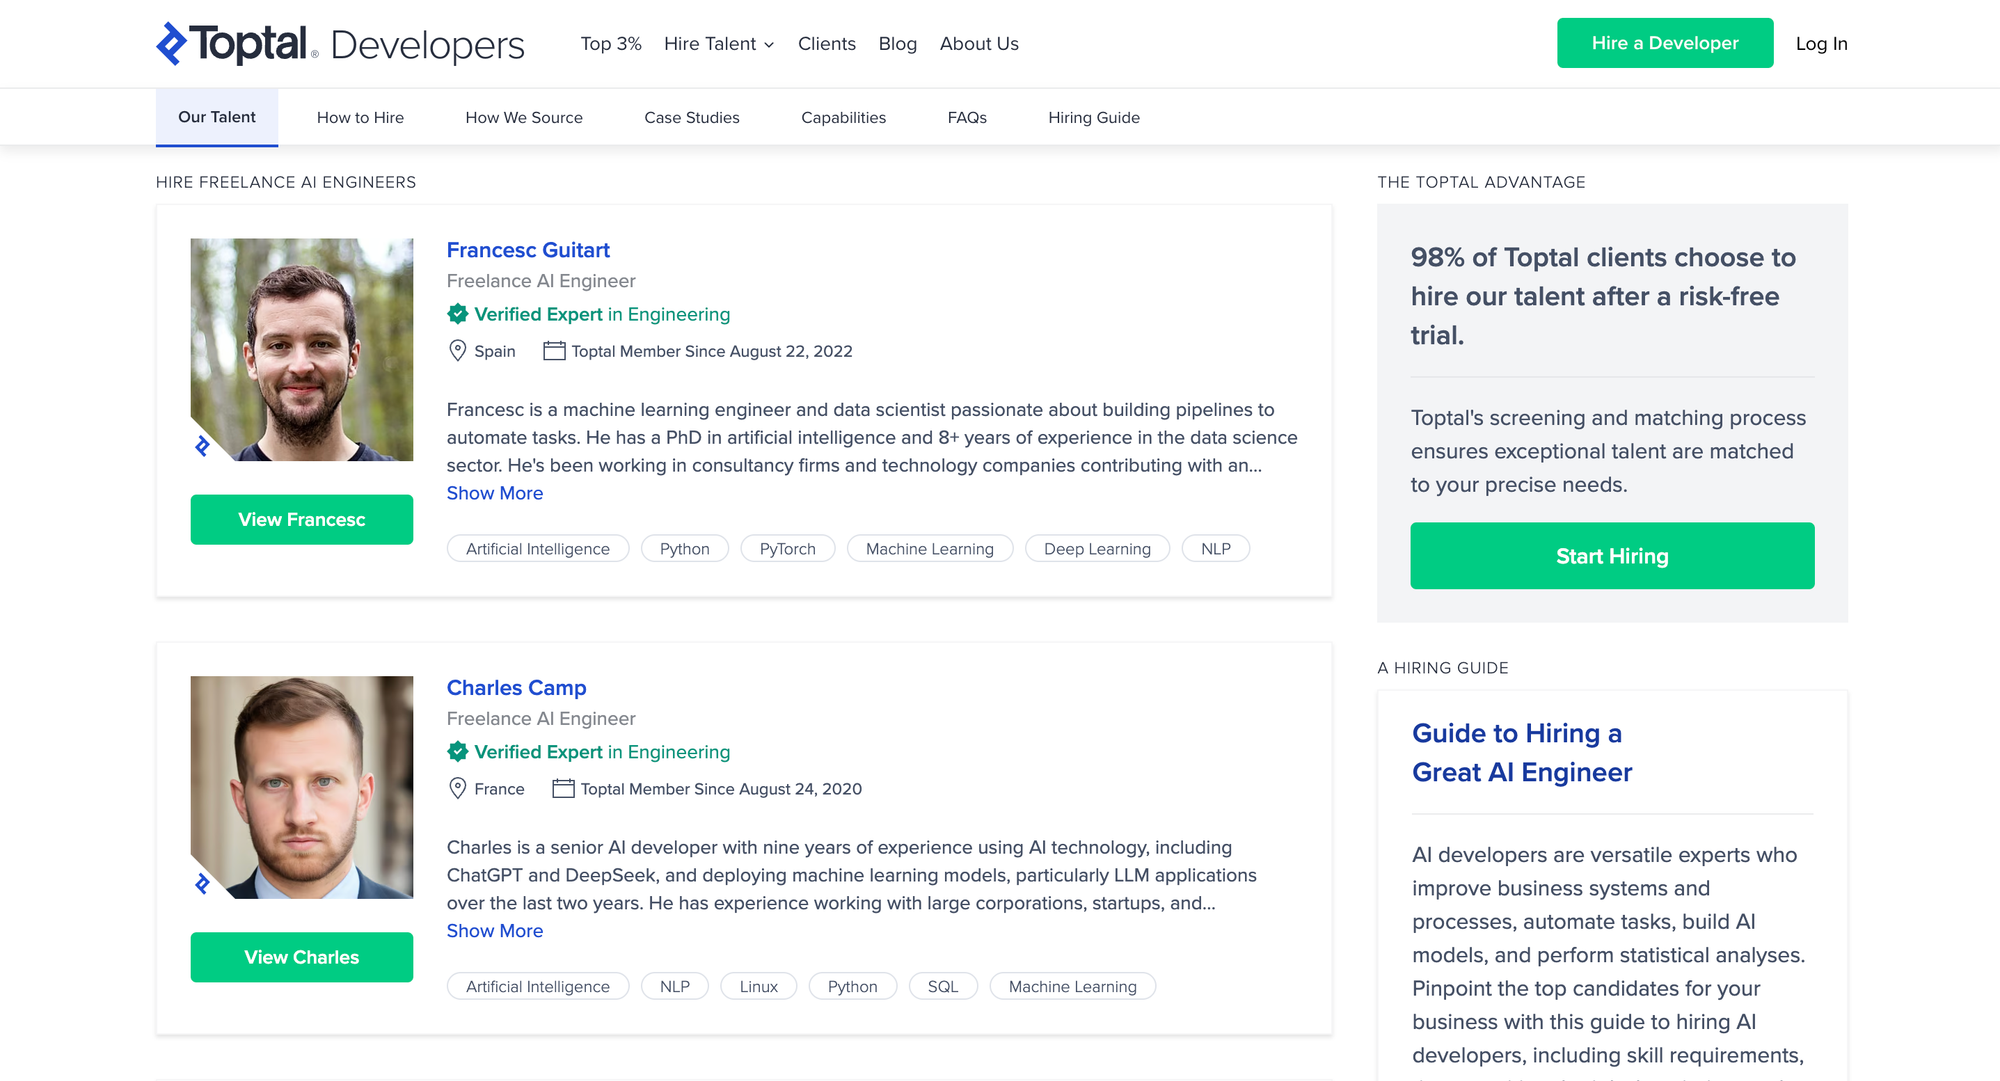Click the location pin next to France
Image resolution: width=2000 pixels, height=1081 pixels.
click(x=458, y=789)
